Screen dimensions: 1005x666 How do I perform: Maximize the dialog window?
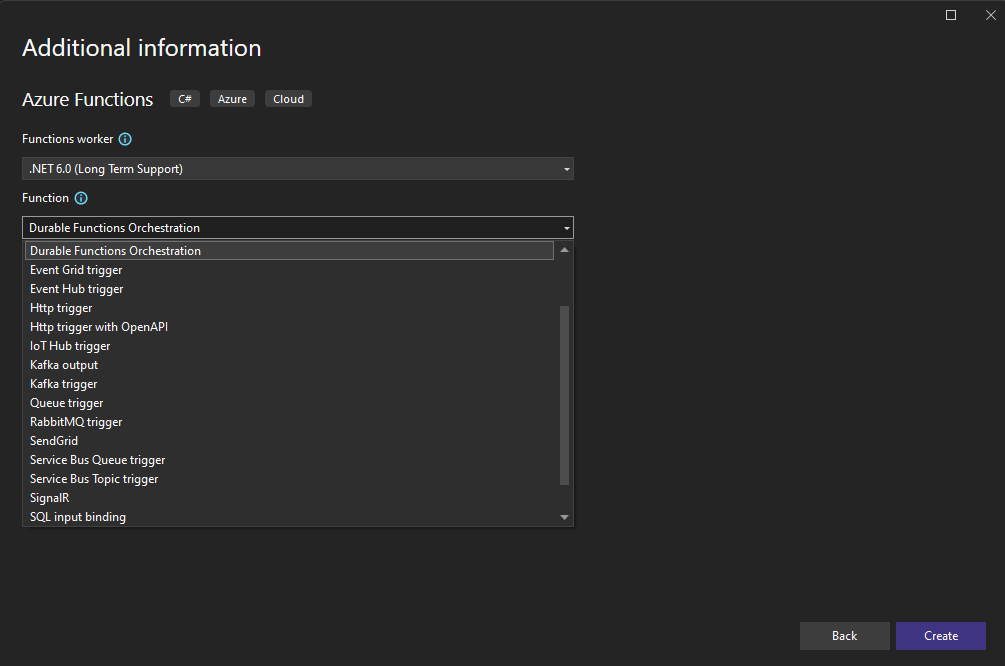click(x=950, y=15)
